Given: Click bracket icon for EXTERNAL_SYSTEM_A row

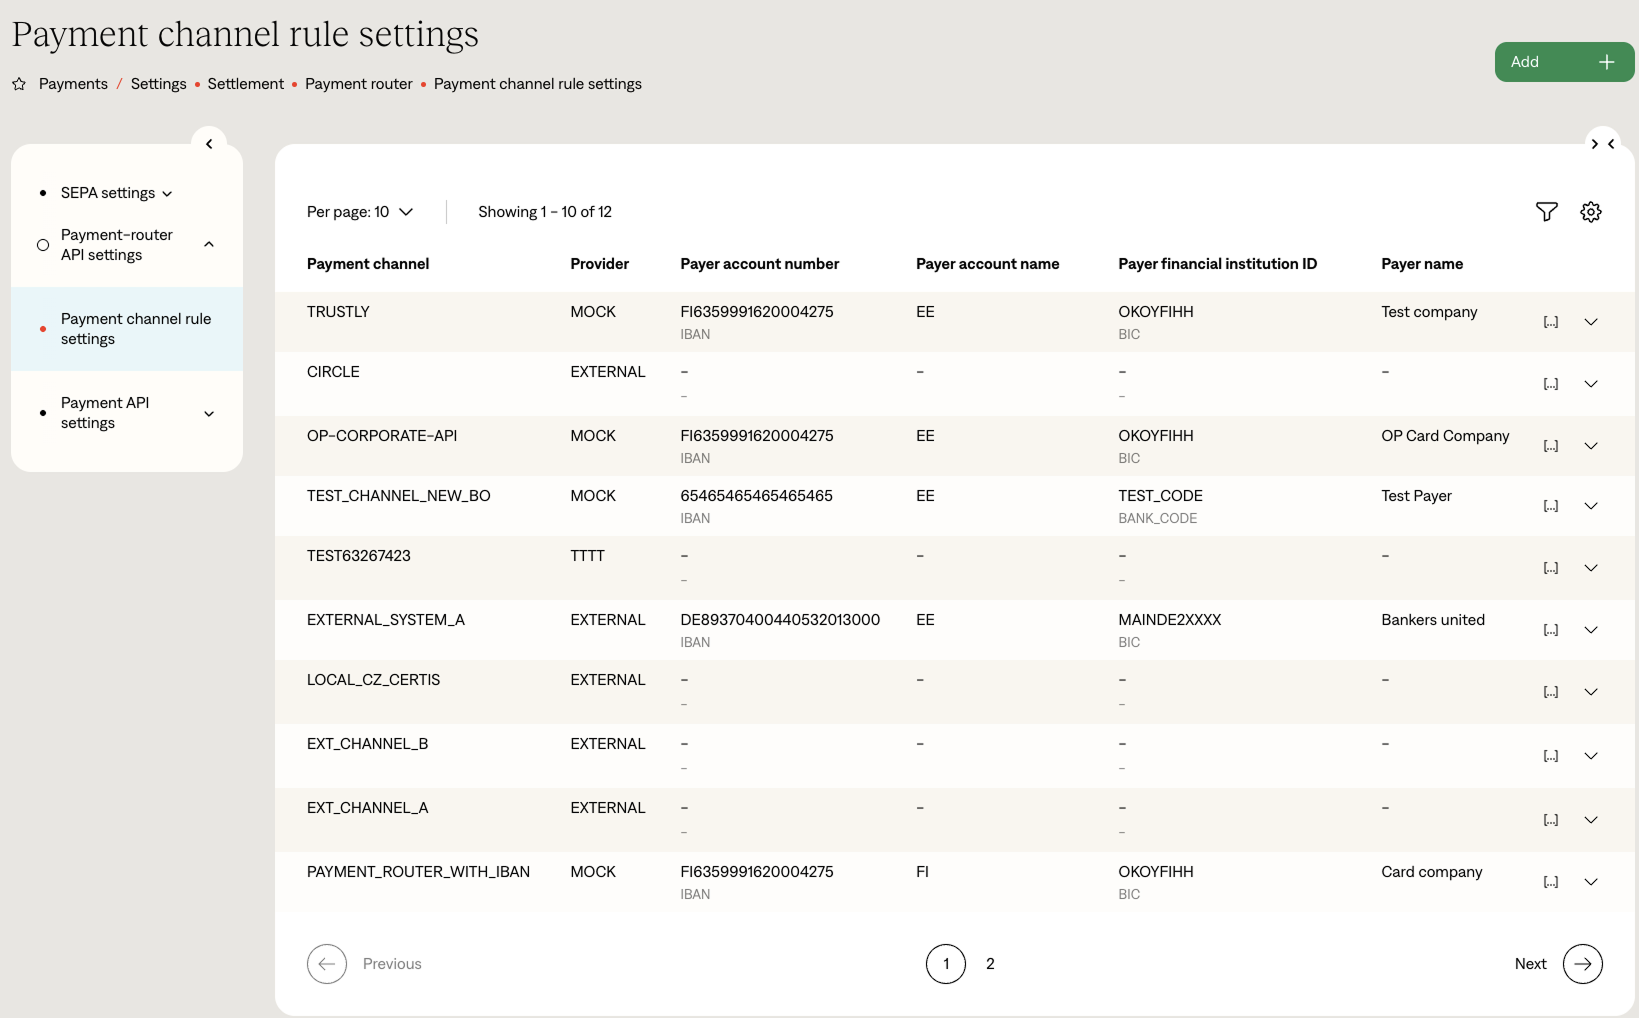Looking at the screenshot, I should click(1550, 630).
